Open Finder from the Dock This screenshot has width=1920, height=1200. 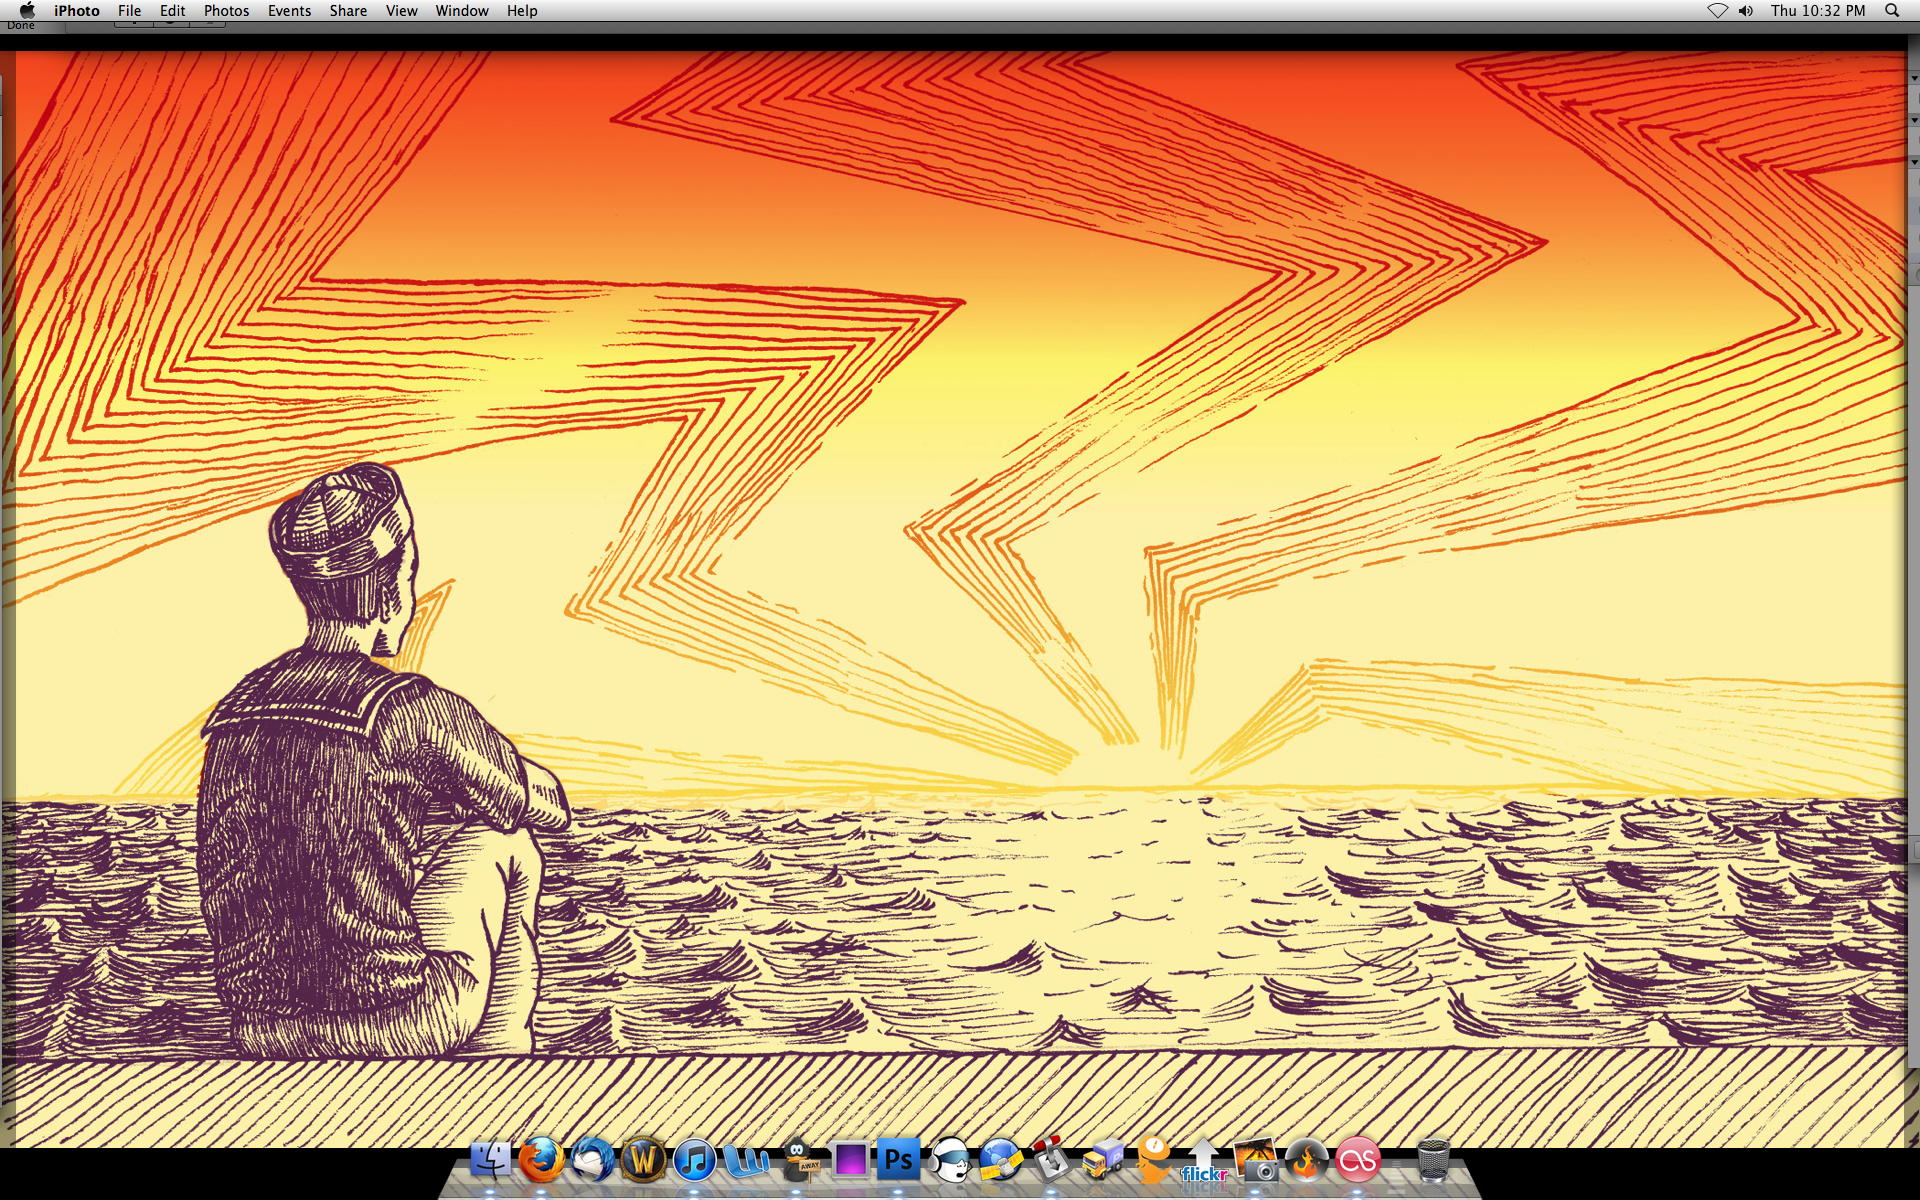pos(490,1160)
